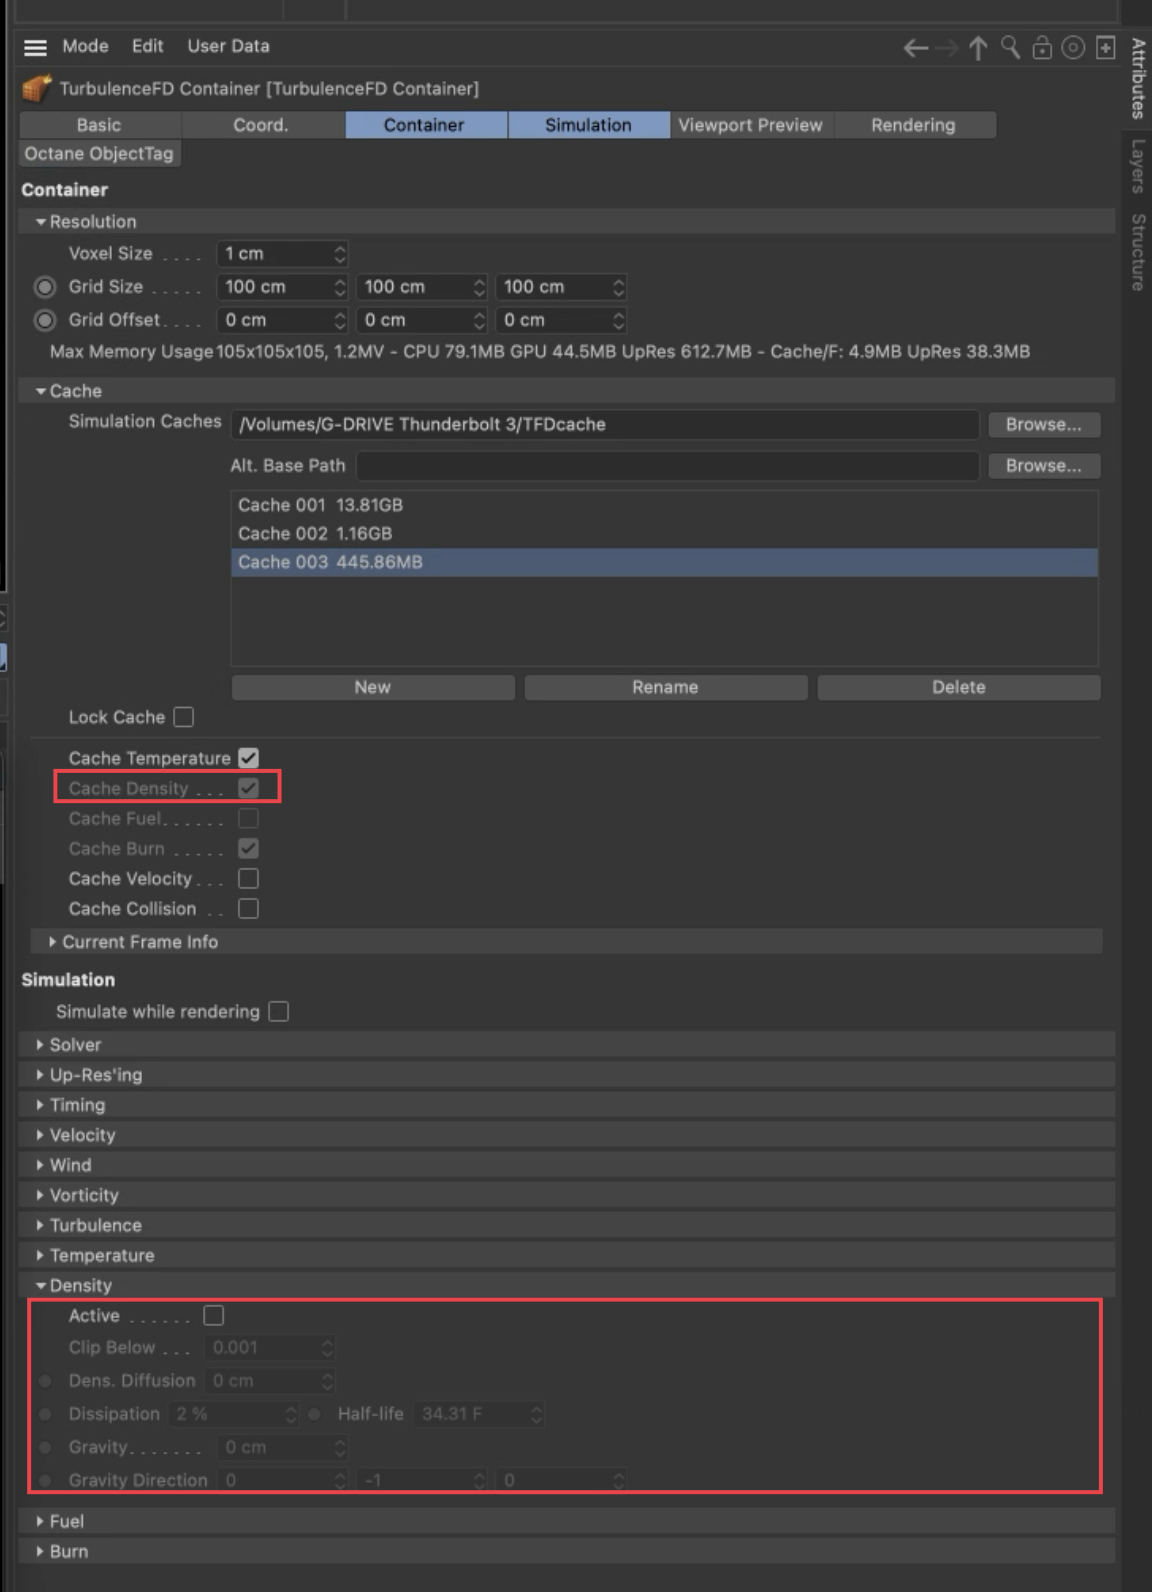The width and height of the screenshot is (1152, 1592).
Task: Enable Simulate while rendering checkbox
Action: click(x=279, y=1011)
